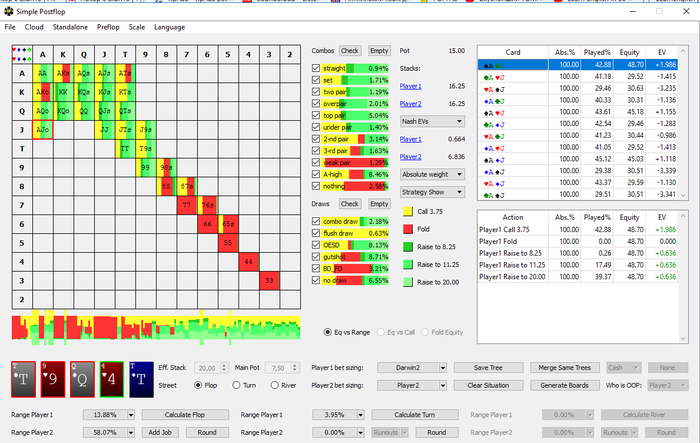The width and height of the screenshot is (700, 443).
Task: Click the red Fold color swatch
Action: click(408, 229)
